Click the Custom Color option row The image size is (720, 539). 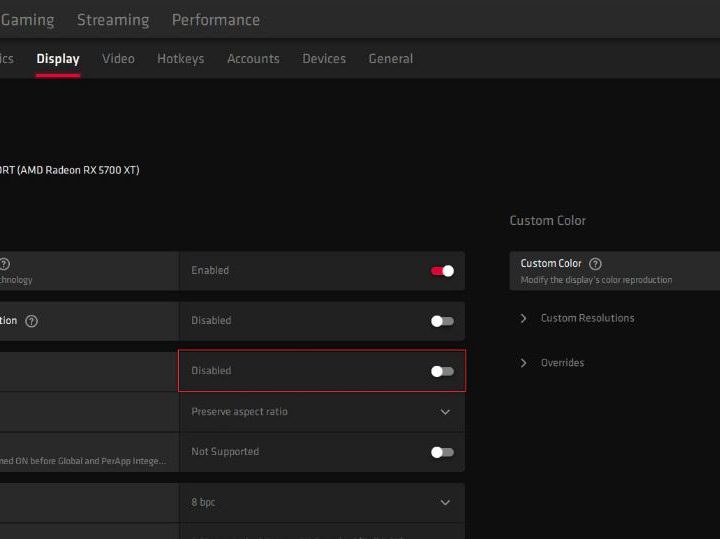614,271
